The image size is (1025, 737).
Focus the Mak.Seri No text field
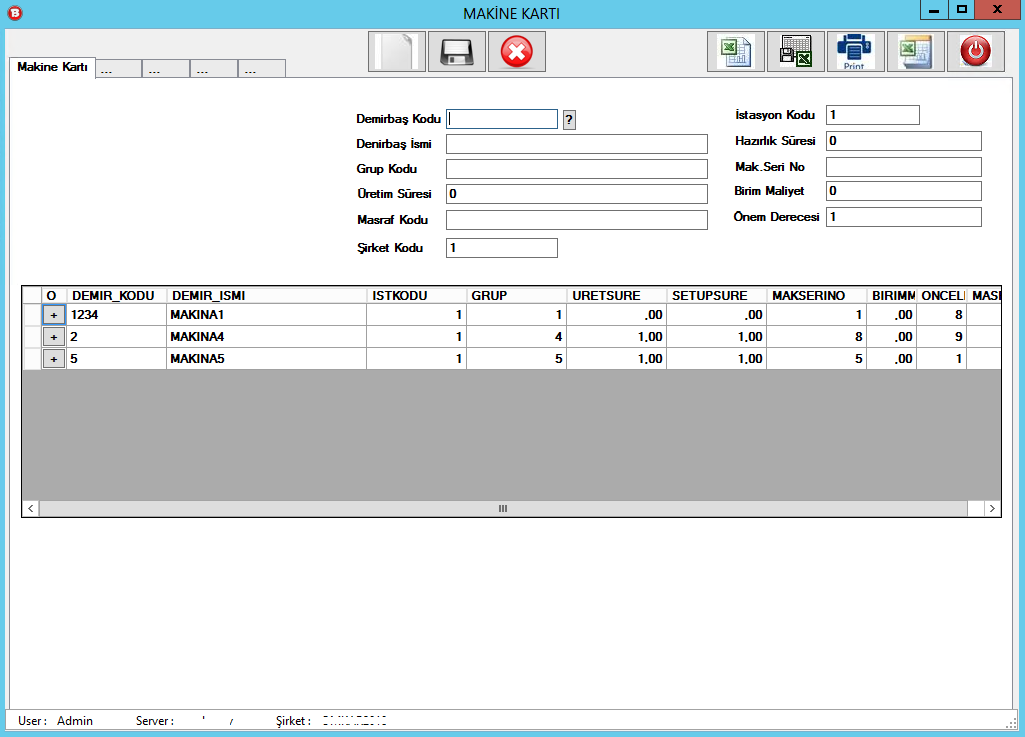coord(903,167)
